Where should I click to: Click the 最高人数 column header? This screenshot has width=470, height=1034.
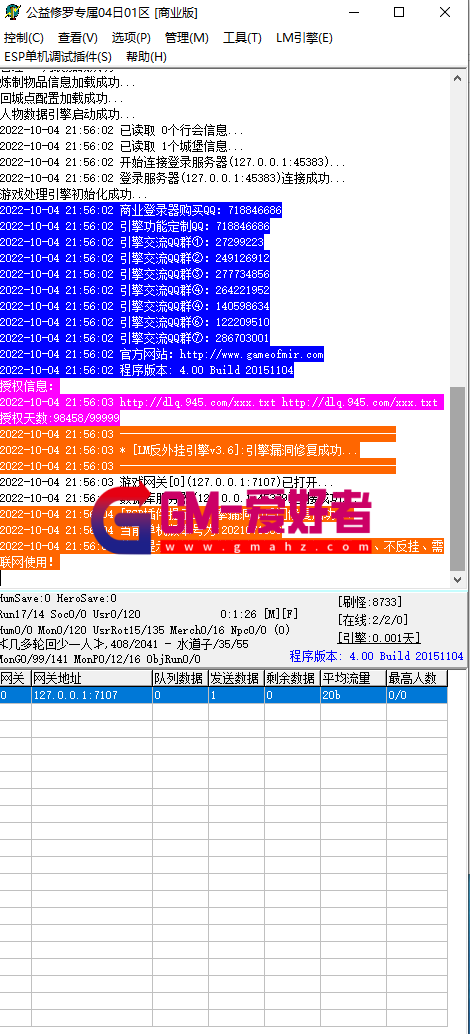pos(417,678)
